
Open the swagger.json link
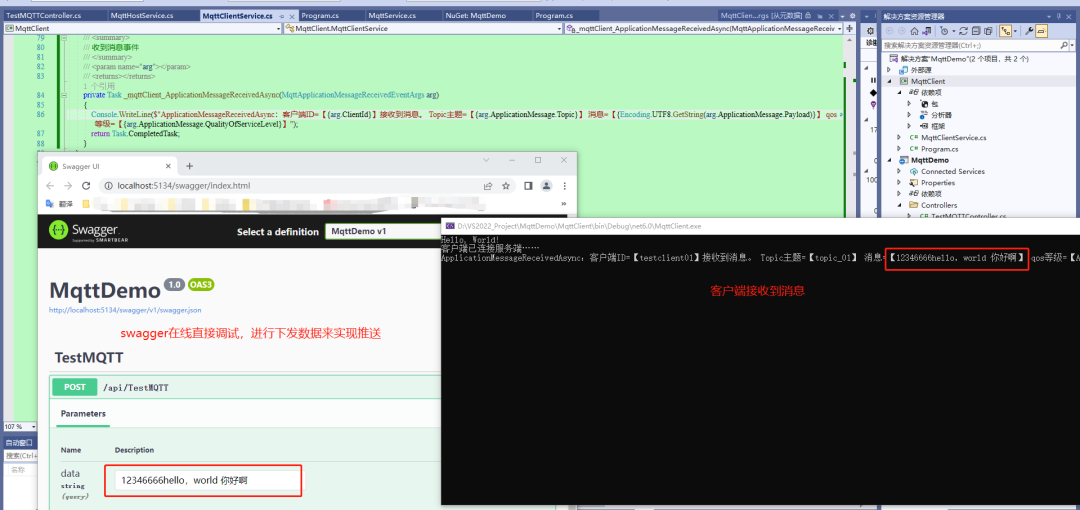(125, 310)
